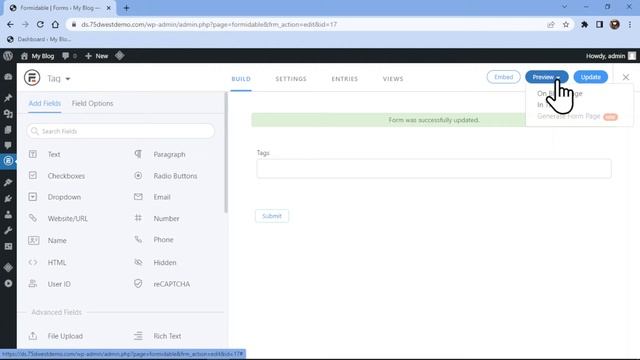The height and width of the screenshot is (360, 640).
Task: Open My Blog site link
Action: click(37, 56)
